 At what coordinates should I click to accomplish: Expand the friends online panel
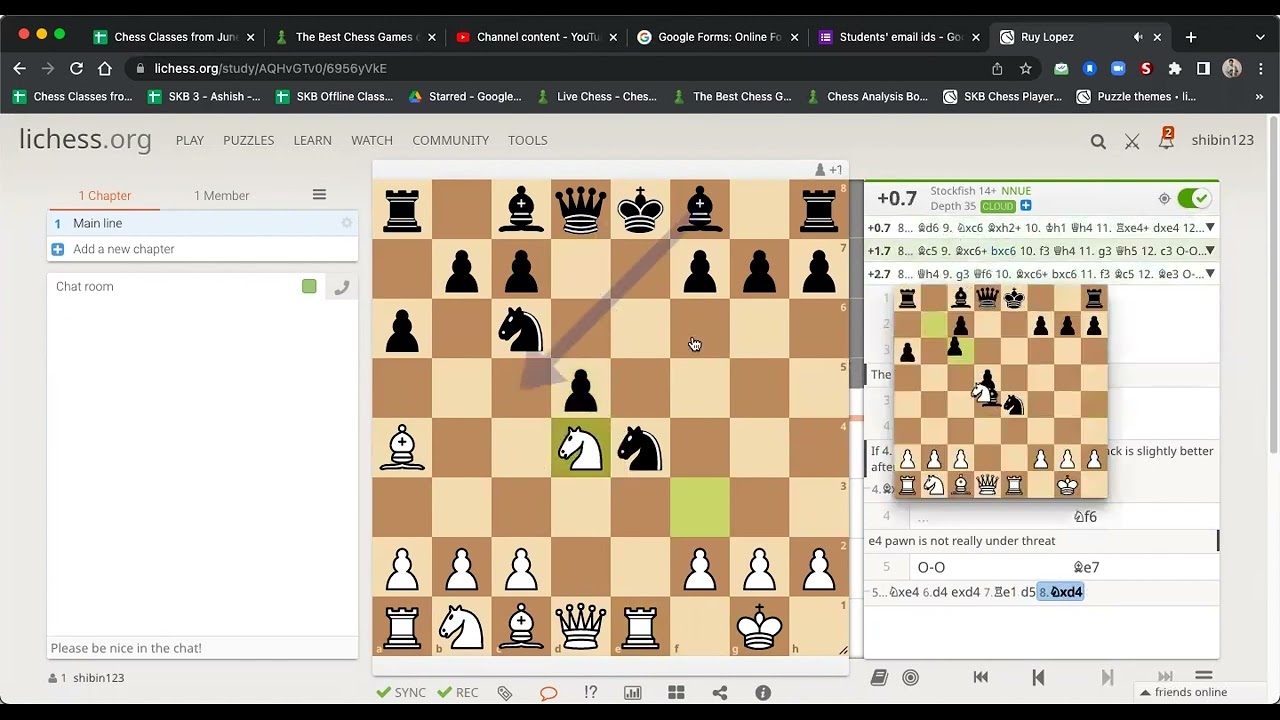(1183, 692)
